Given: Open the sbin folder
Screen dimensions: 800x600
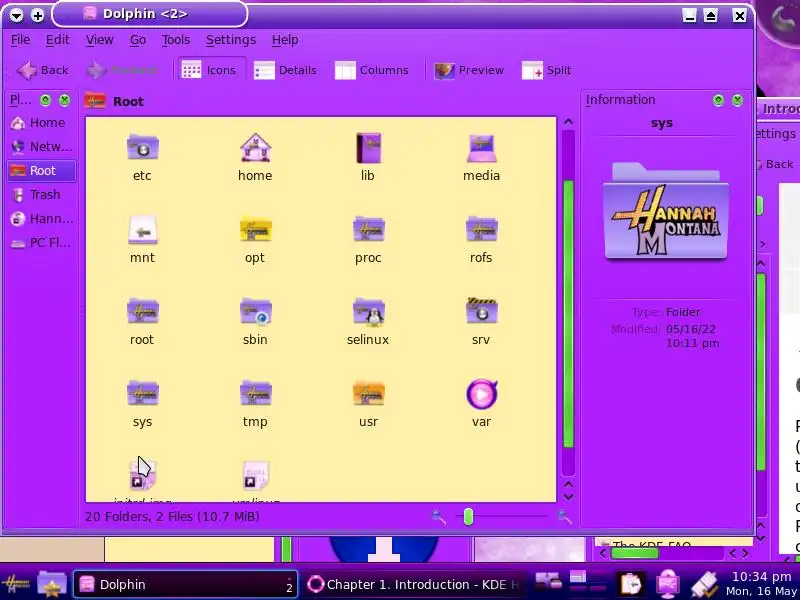Looking at the screenshot, I should pos(255,312).
